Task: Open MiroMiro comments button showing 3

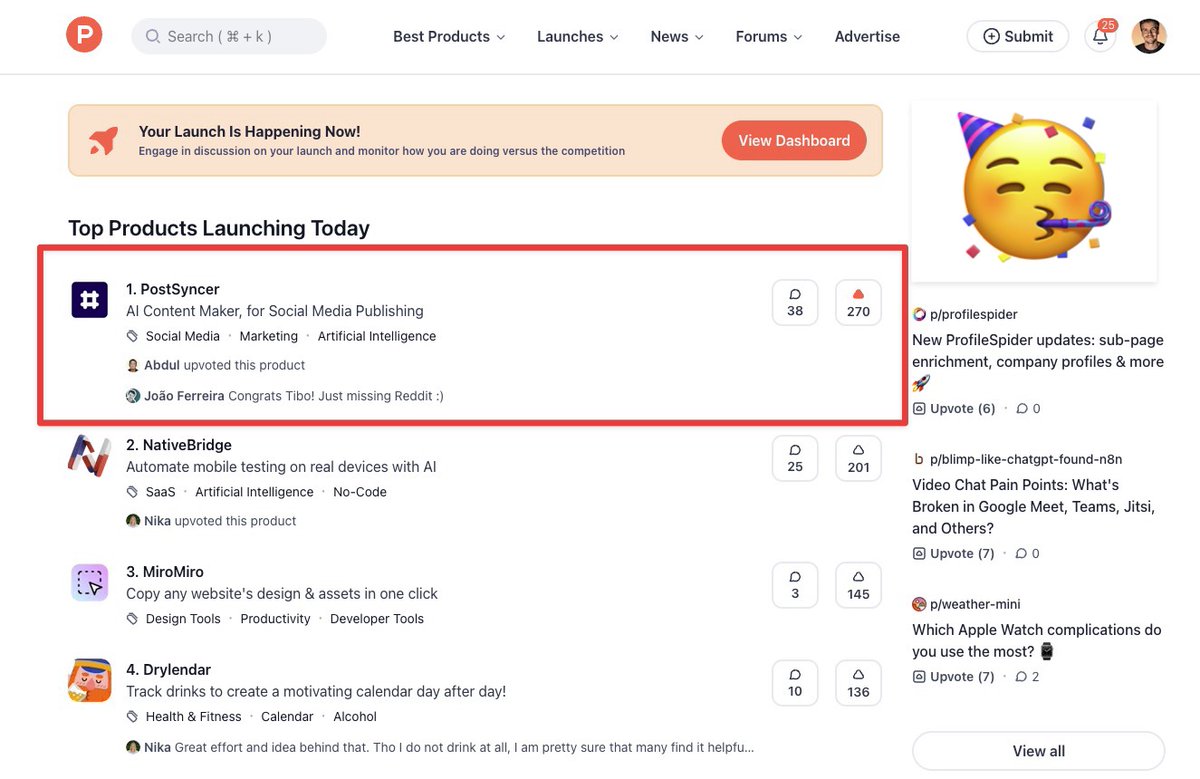Action: [x=795, y=585]
